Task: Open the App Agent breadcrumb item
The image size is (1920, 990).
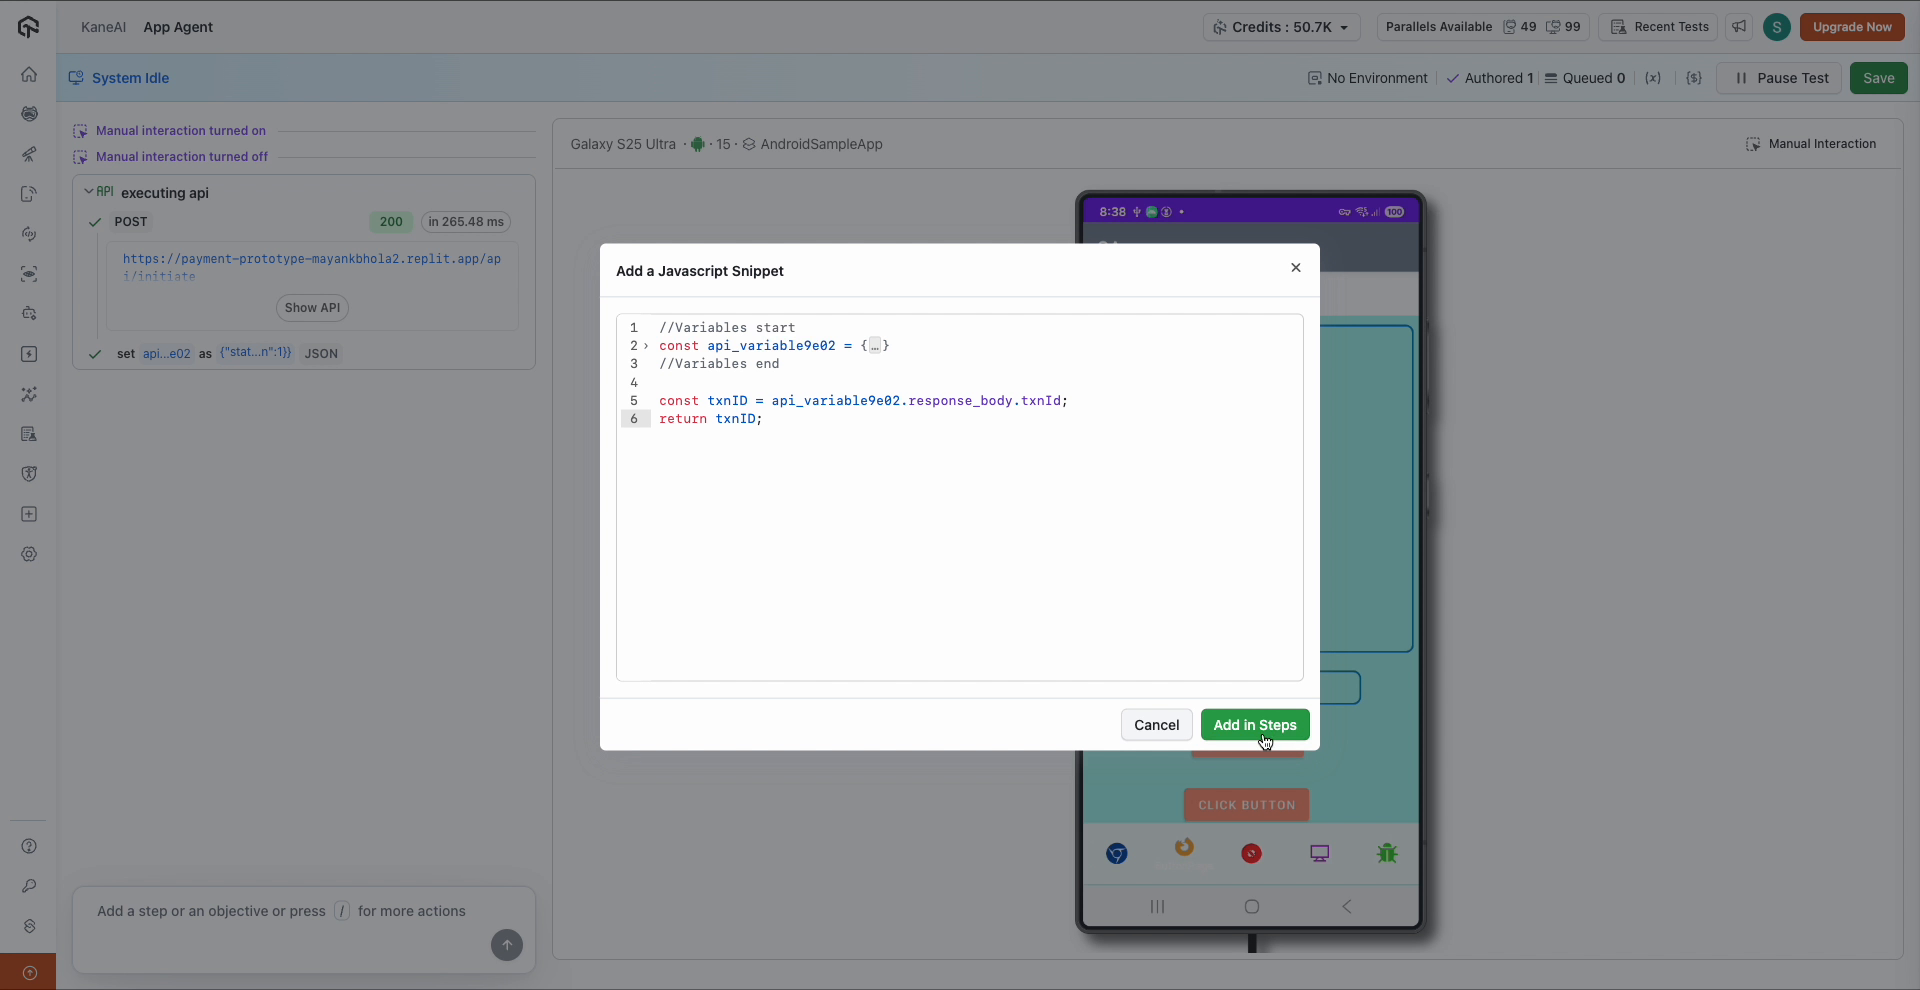Action: (x=178, y=27)
